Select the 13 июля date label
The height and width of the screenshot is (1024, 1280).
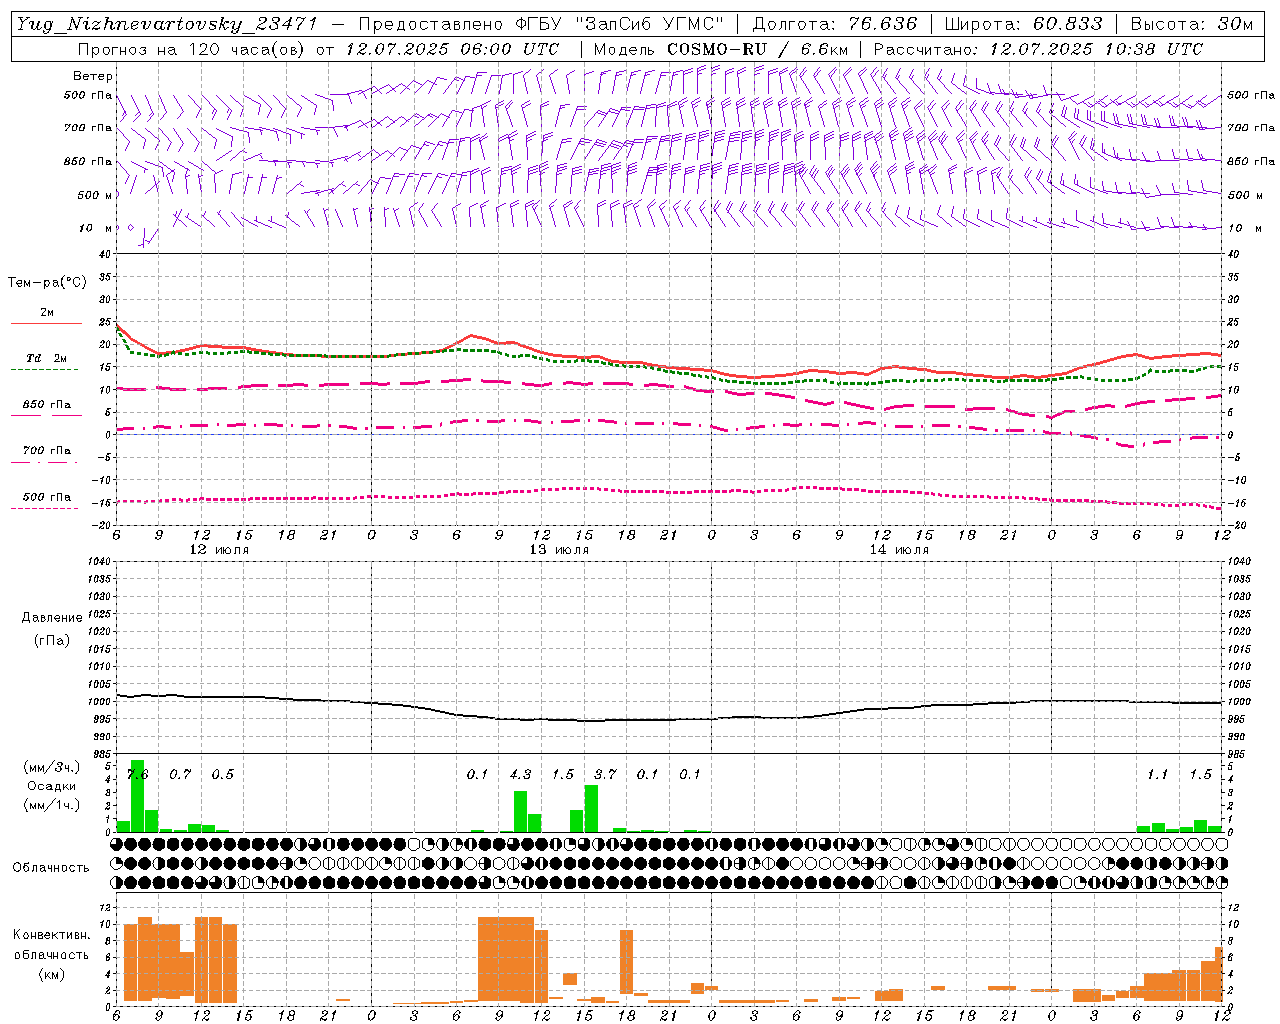559,550
